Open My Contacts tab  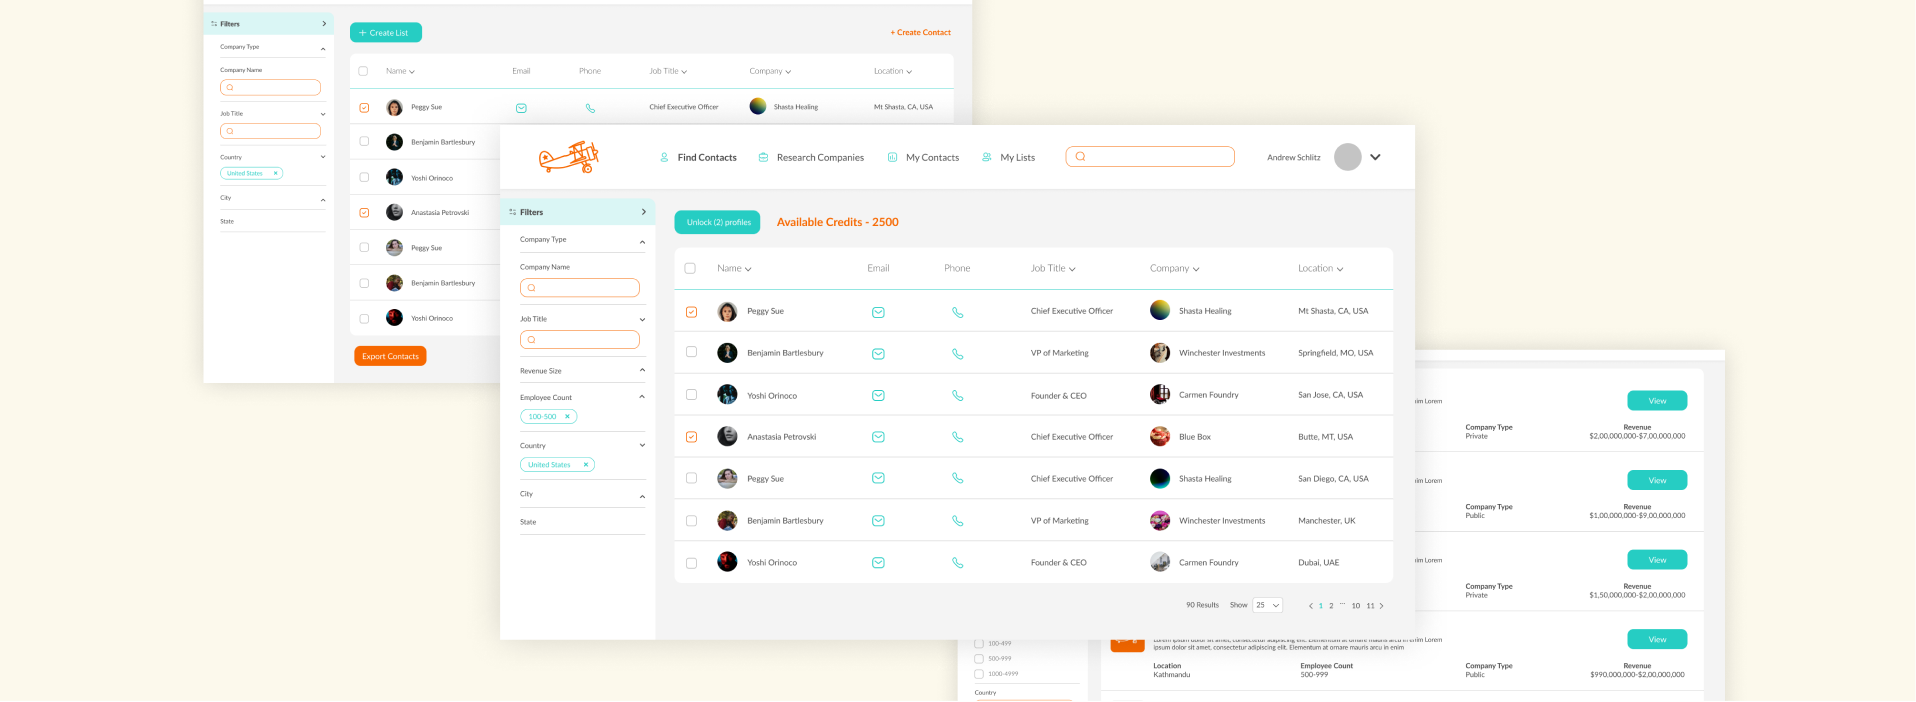[x=923, y=158]
